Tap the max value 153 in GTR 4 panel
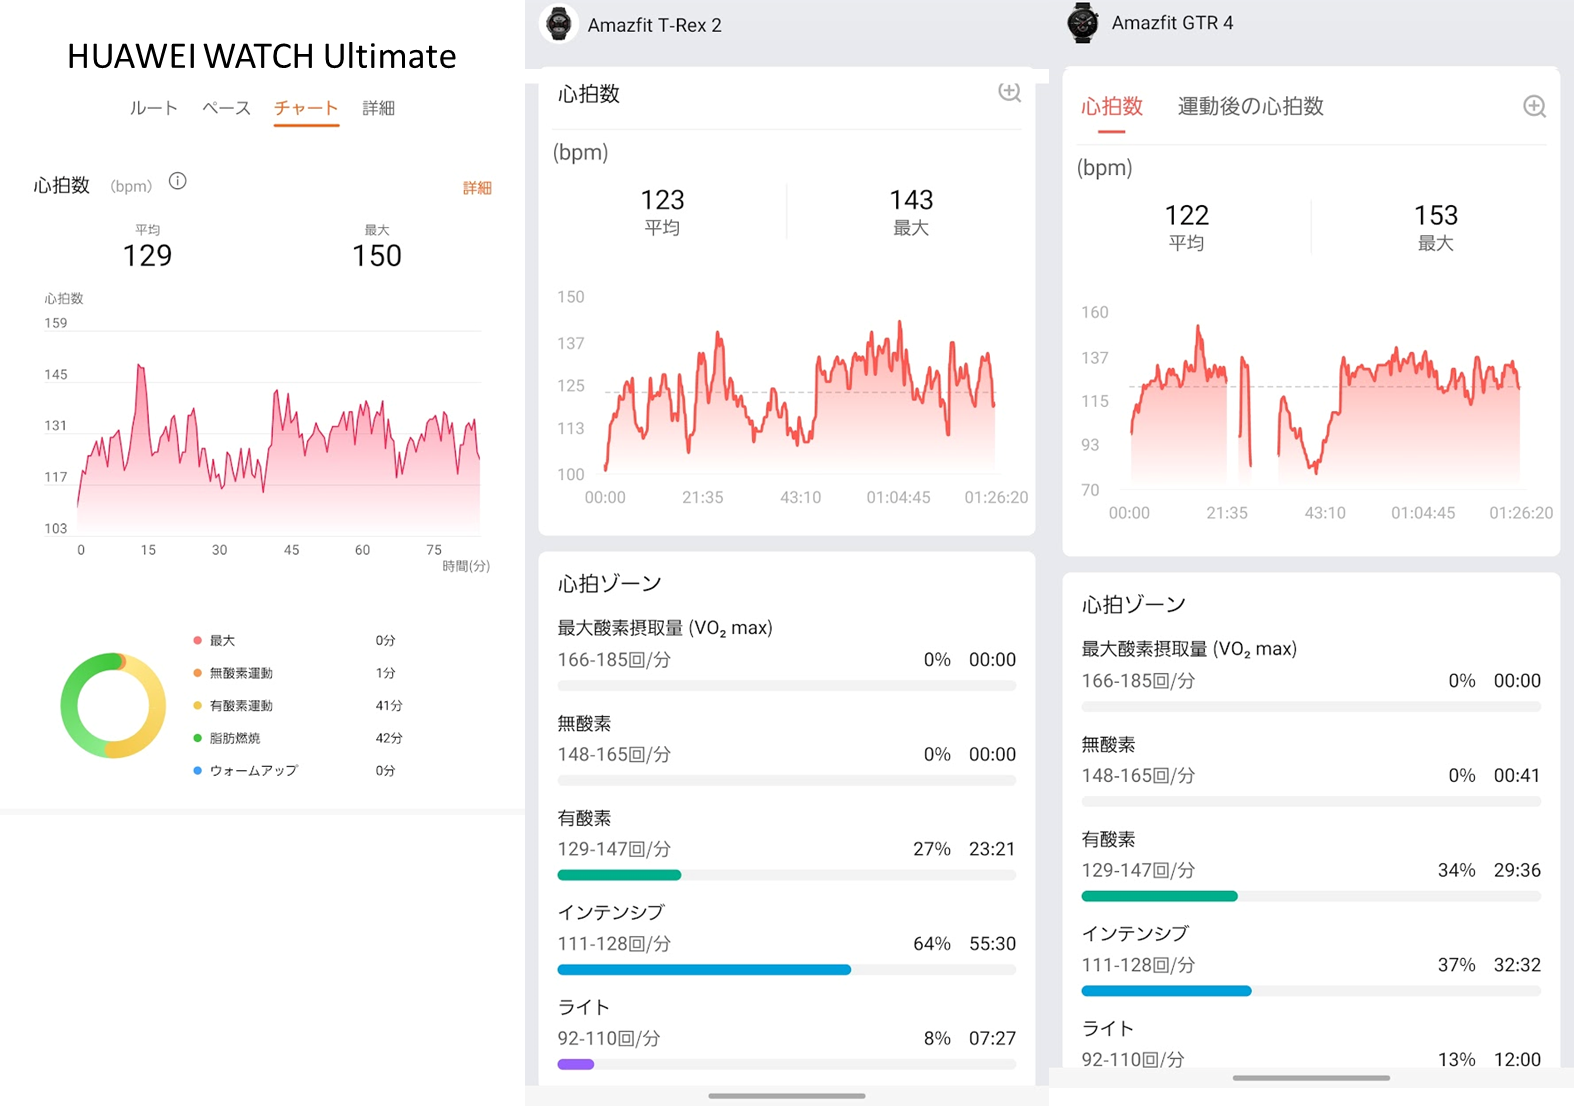The image size is (1574, 1106). point(1436,215)
